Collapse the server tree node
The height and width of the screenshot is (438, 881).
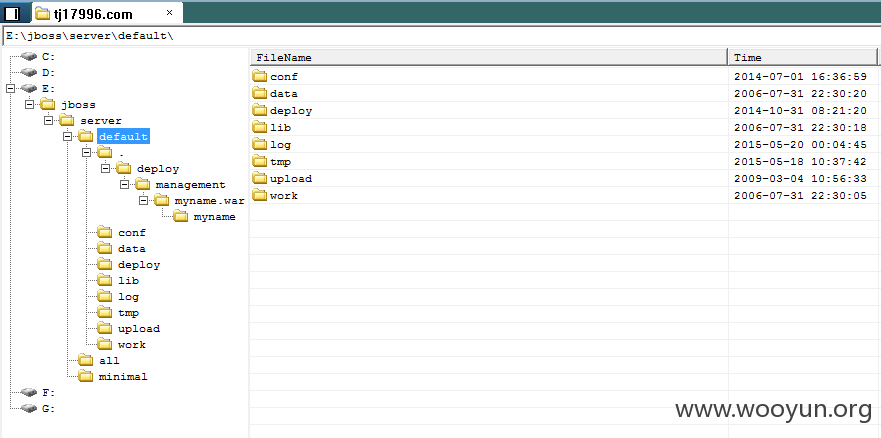click(x=48, y=120)
